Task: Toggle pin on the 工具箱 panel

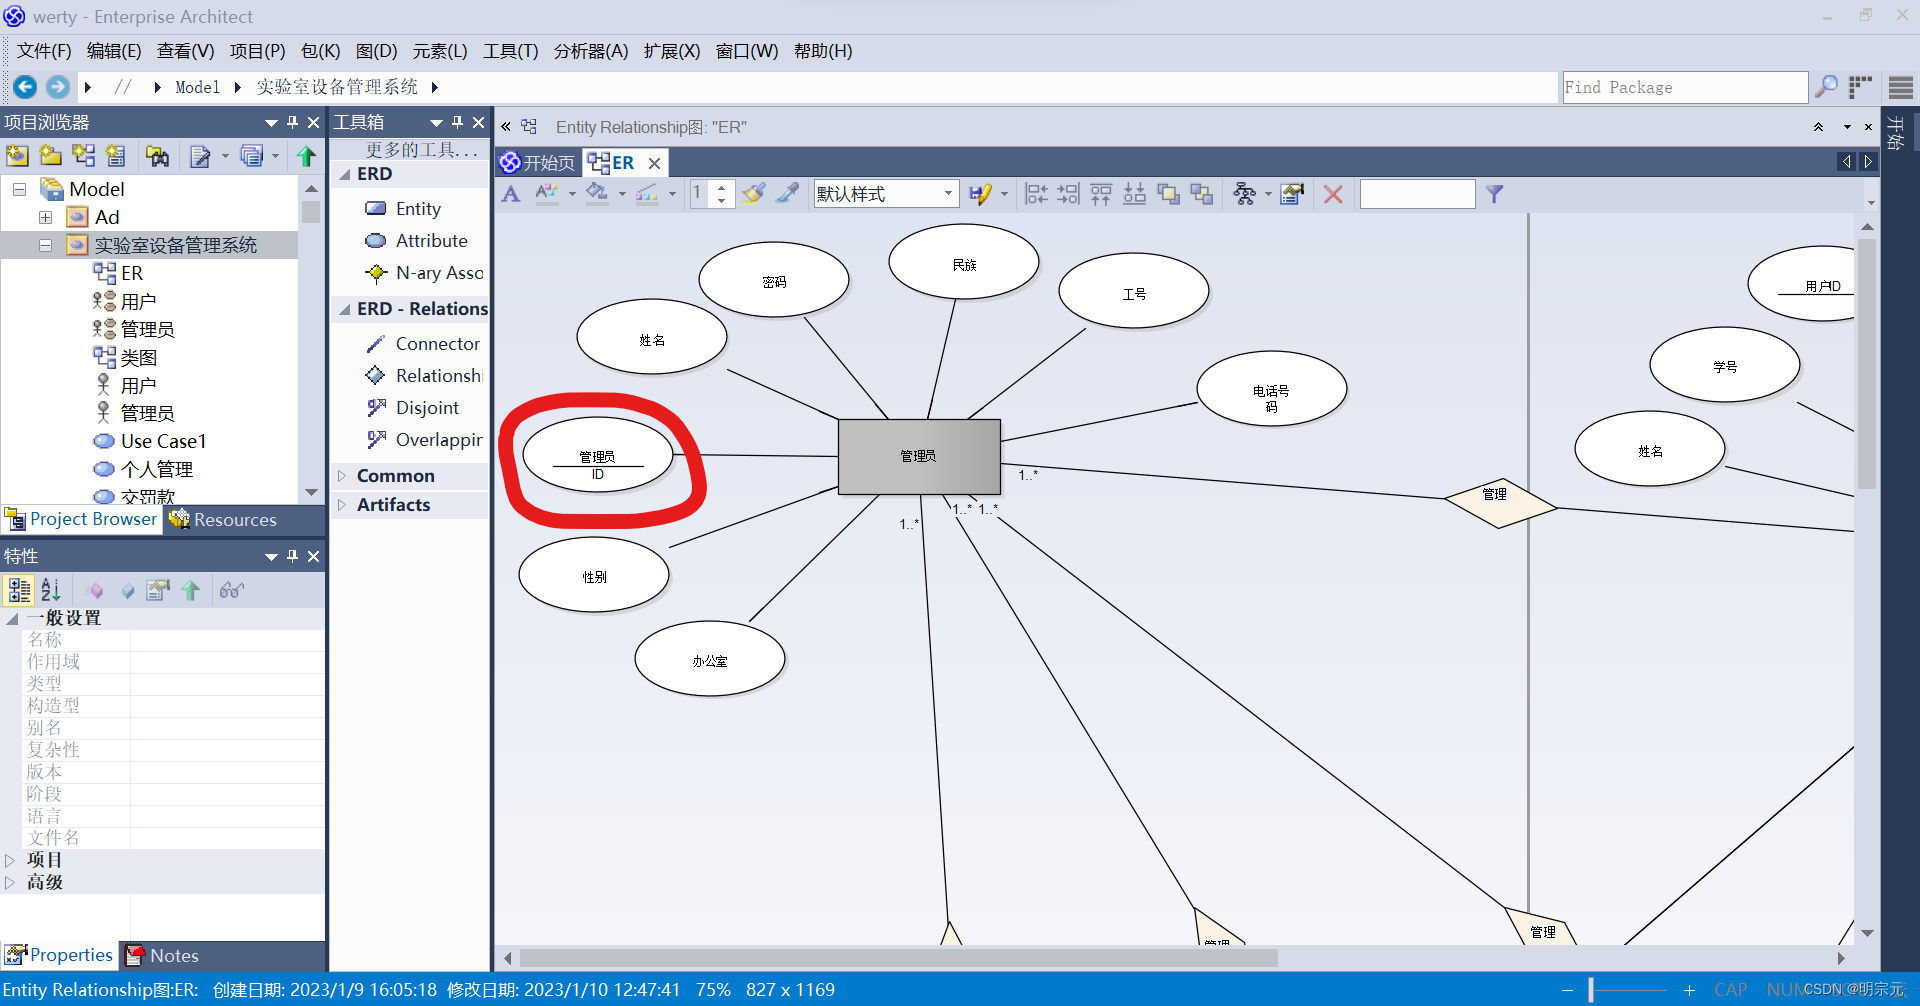Action: [x=457, y=122]
